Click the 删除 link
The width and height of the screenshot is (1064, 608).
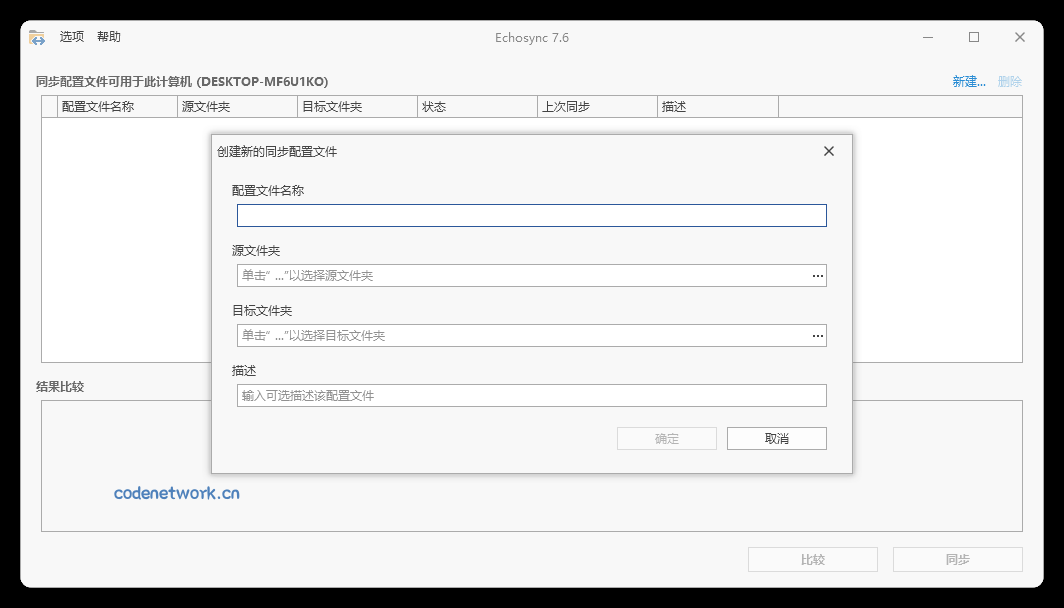(x=1009, y=81)
